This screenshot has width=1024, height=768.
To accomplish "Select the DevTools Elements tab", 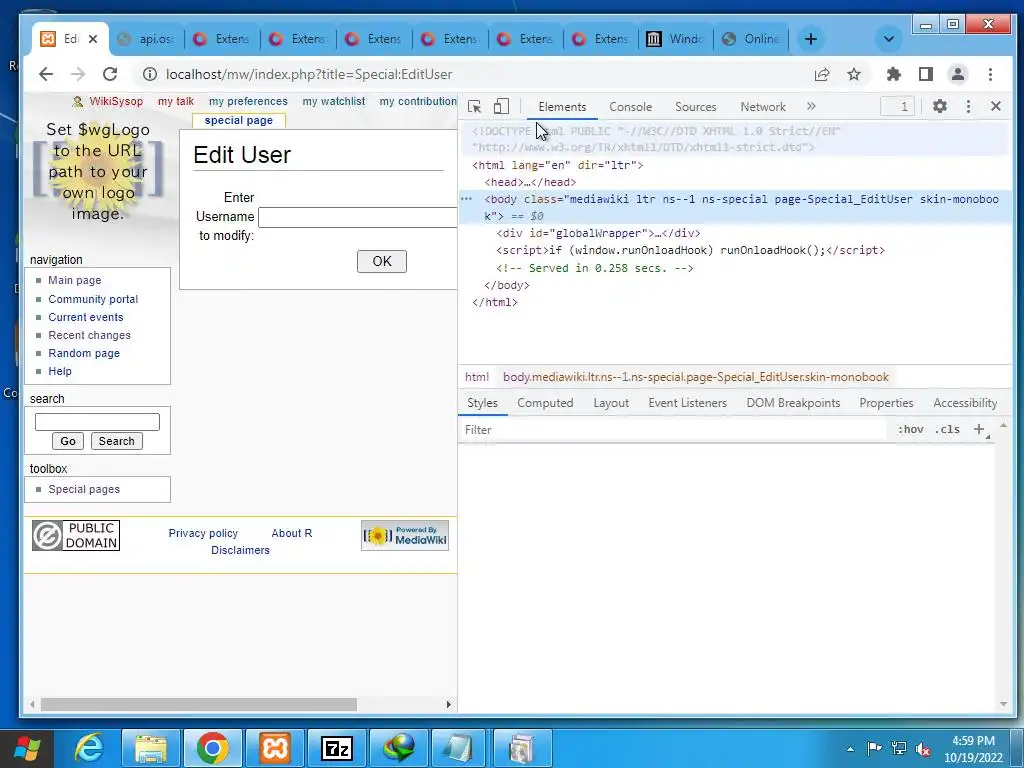I will 562,106.
